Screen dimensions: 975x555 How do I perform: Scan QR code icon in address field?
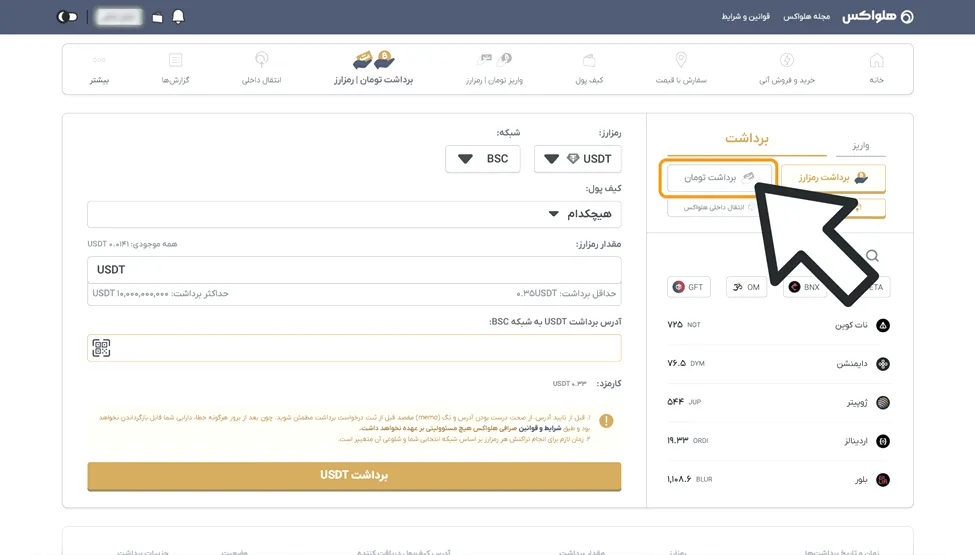(x=101, y=348)
